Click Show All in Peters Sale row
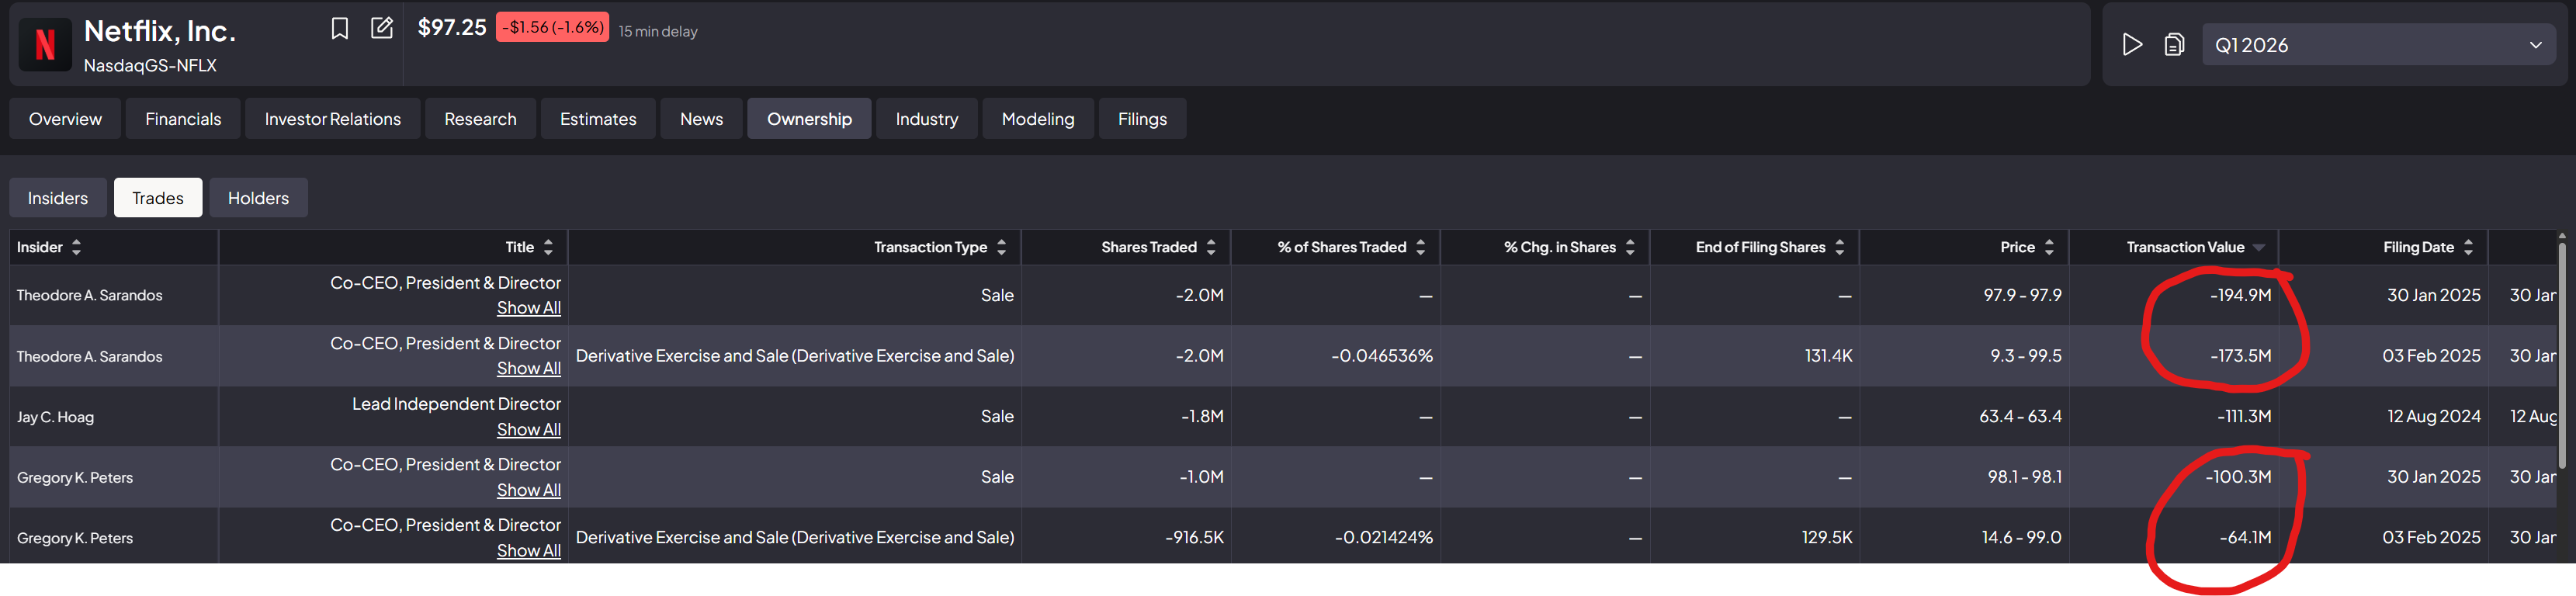Screen dimensions: 2576x596 529,490
